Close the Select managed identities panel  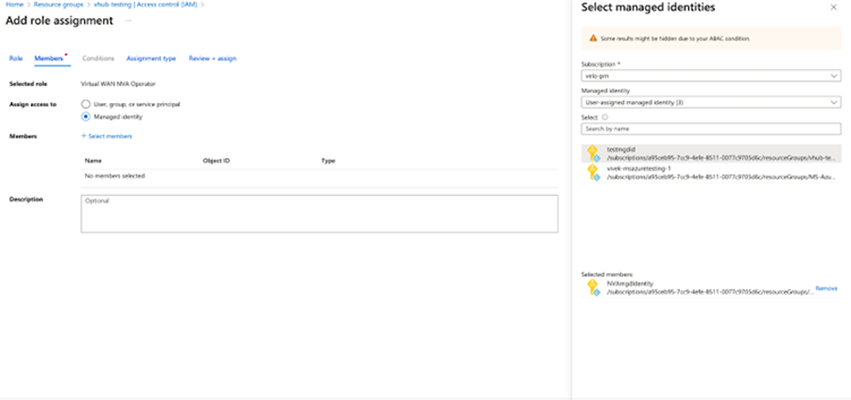coord(834,7)
